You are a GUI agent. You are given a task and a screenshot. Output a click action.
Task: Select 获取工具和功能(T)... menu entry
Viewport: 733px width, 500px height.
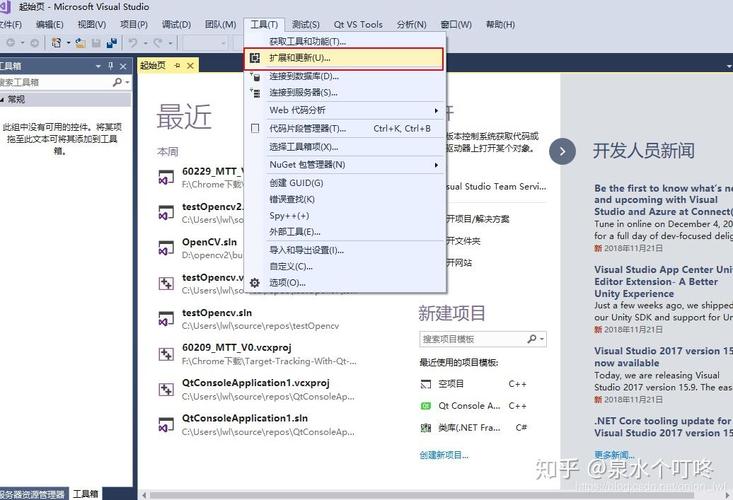click(345, 42)
